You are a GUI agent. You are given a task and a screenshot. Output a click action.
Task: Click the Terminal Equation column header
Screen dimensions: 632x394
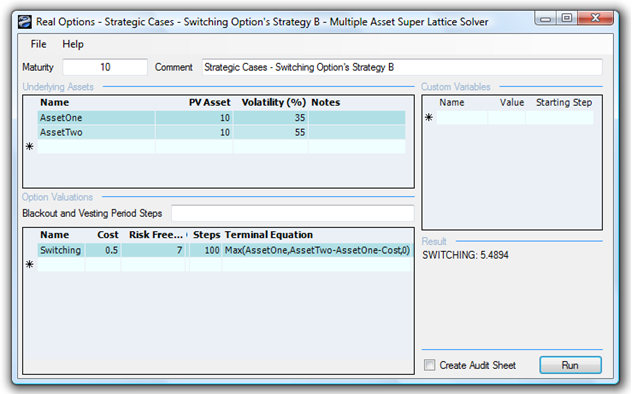[269, 235]
